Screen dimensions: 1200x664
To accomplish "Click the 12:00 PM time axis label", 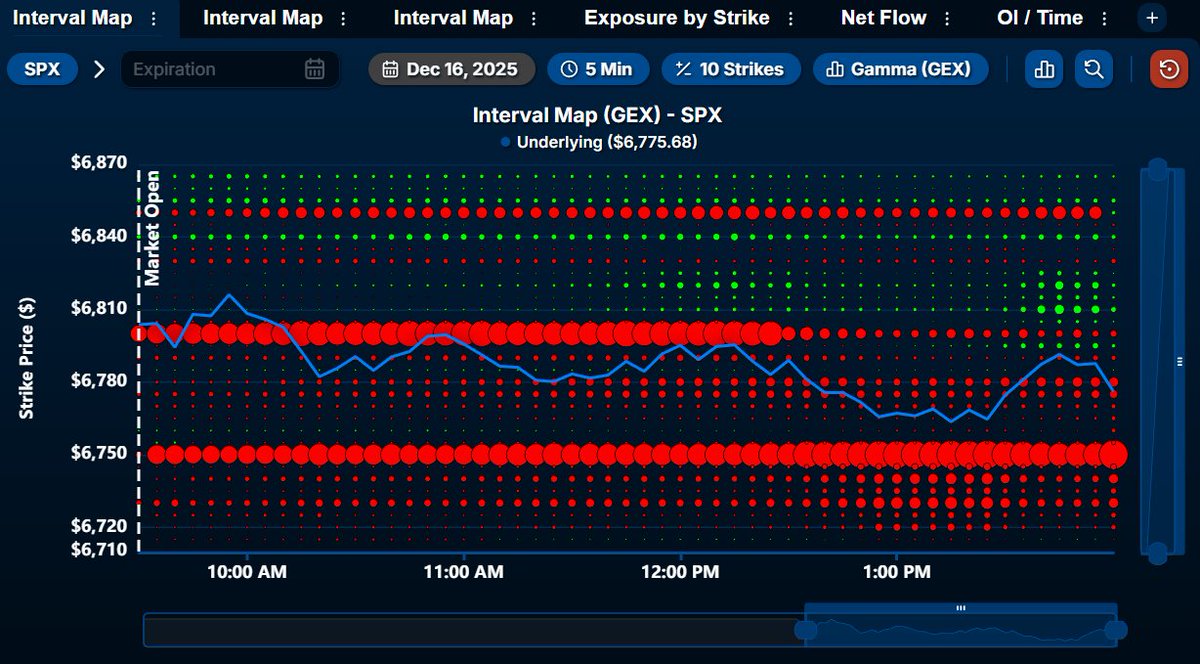I will 681,573.
